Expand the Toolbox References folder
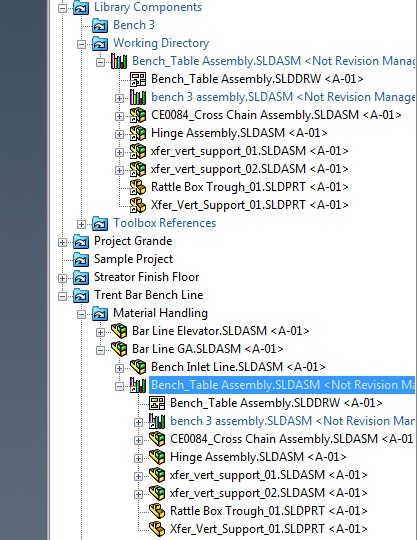The height and width of the screenshot is (540, 417). [81, 224]
